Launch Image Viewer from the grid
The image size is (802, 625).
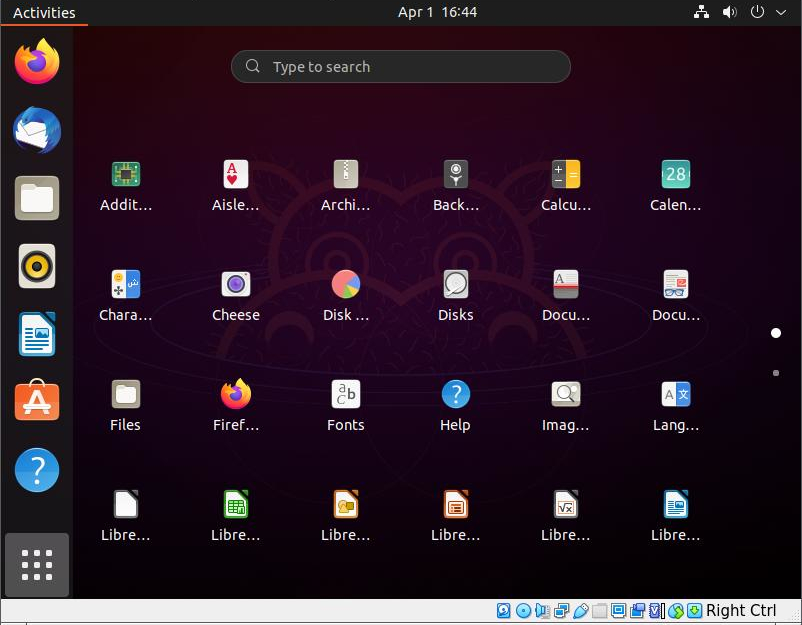pos(566,395)
